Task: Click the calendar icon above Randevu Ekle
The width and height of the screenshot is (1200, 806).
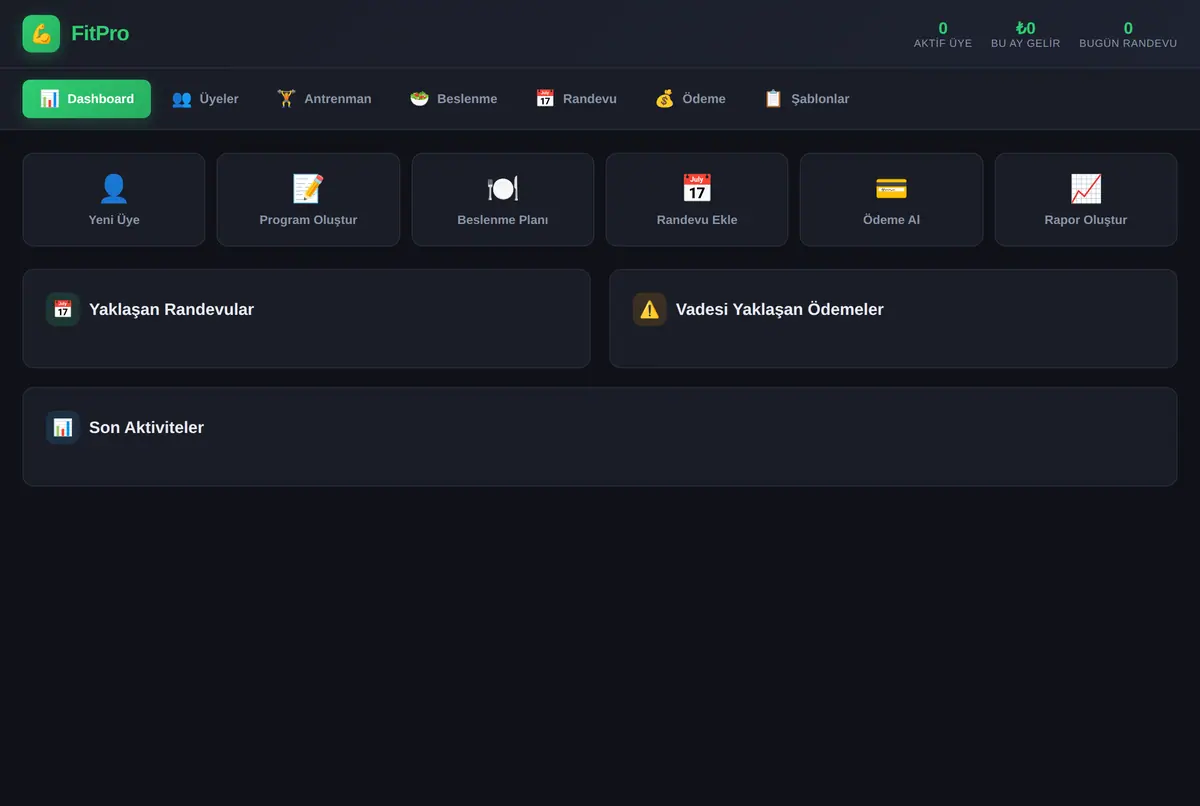Action: point(697,188)
